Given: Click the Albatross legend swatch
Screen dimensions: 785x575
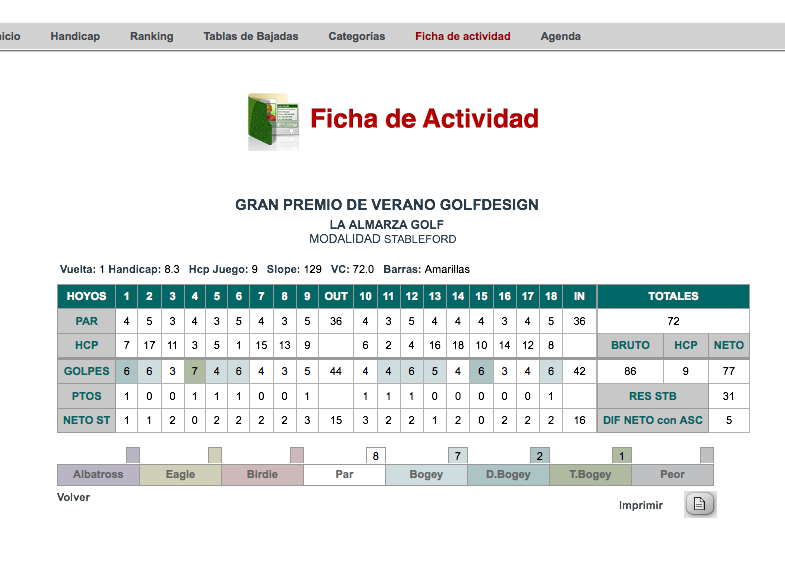Looking at the screenshot, I should pos(99,474).
